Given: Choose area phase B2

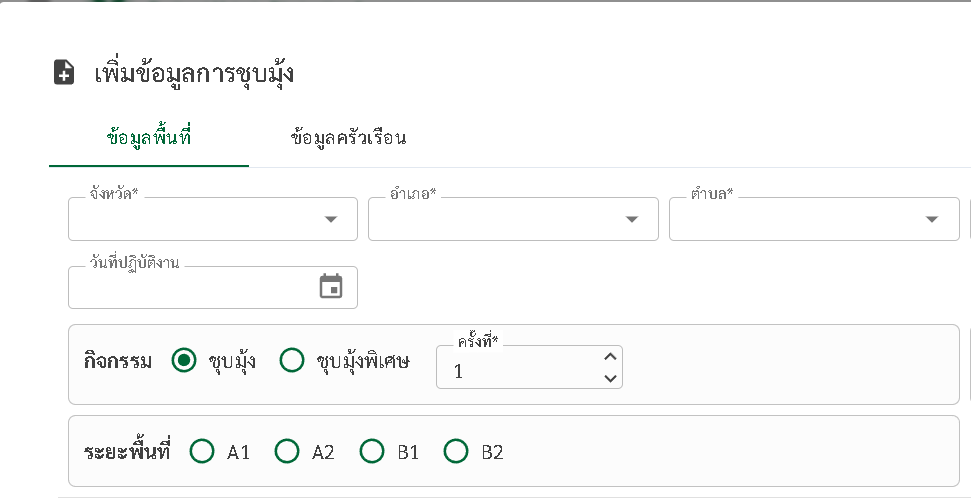Looking at the screenshot, I should tap(456, 451).
